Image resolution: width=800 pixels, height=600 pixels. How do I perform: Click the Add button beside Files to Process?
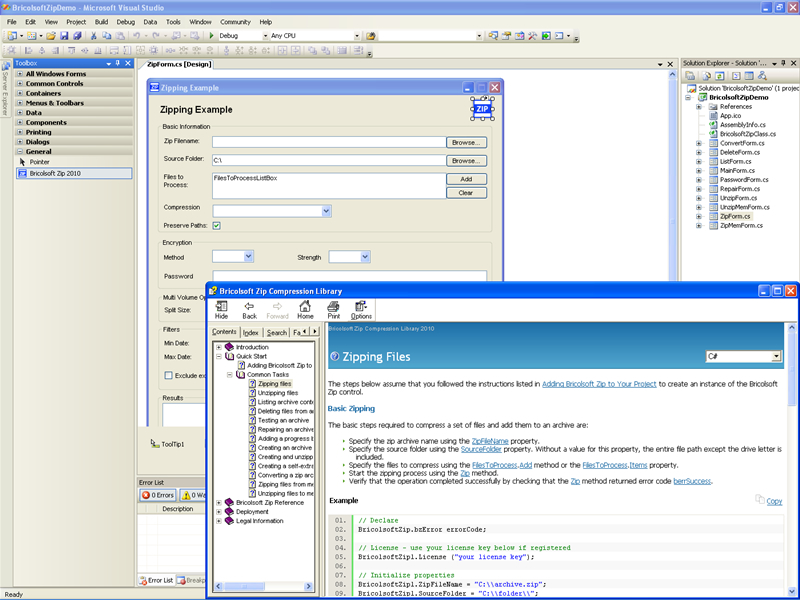(x=466, y=179)
